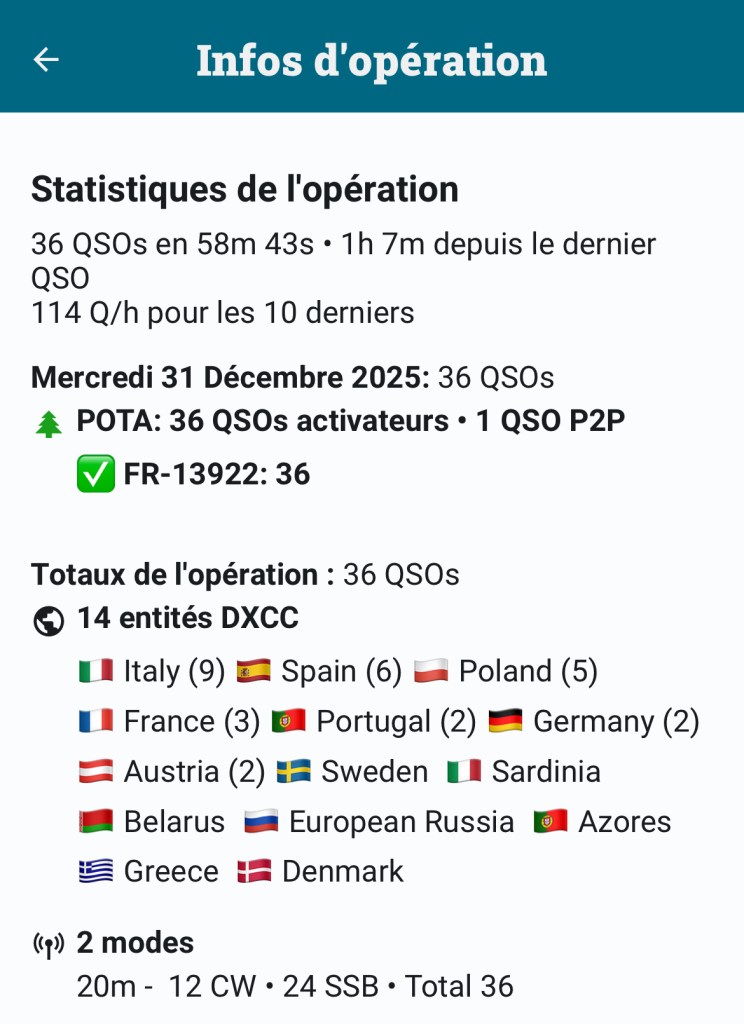Tap the back arrow icon
The image size is (744, 1024).
[x=46, y=60]
